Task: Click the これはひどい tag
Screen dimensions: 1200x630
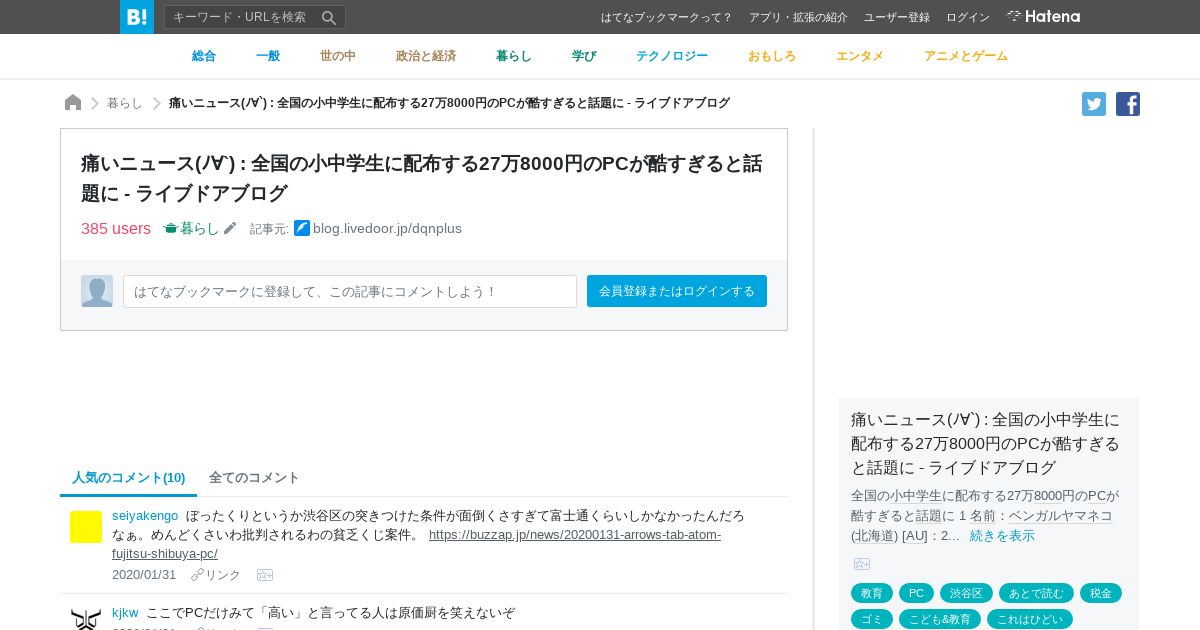Action: tap(1030, 619)
